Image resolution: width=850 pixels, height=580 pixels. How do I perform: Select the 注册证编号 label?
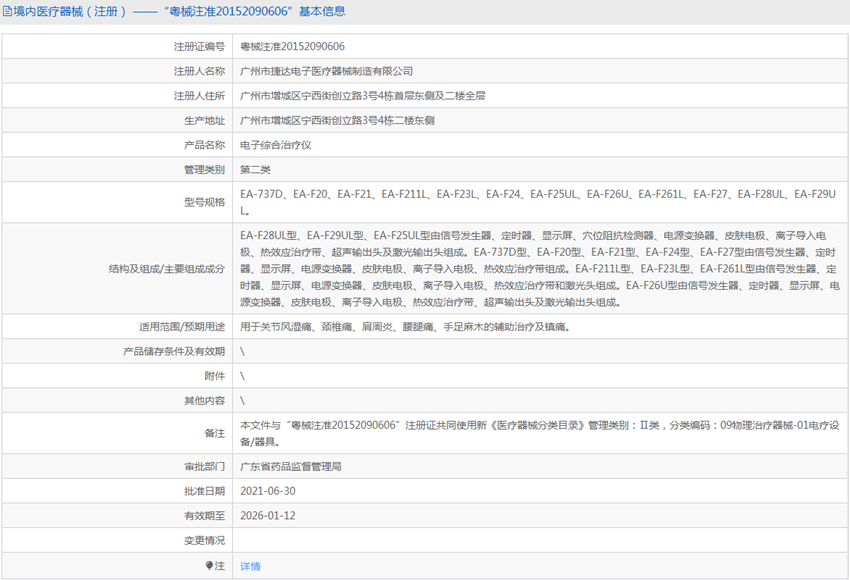click(199, 47)
